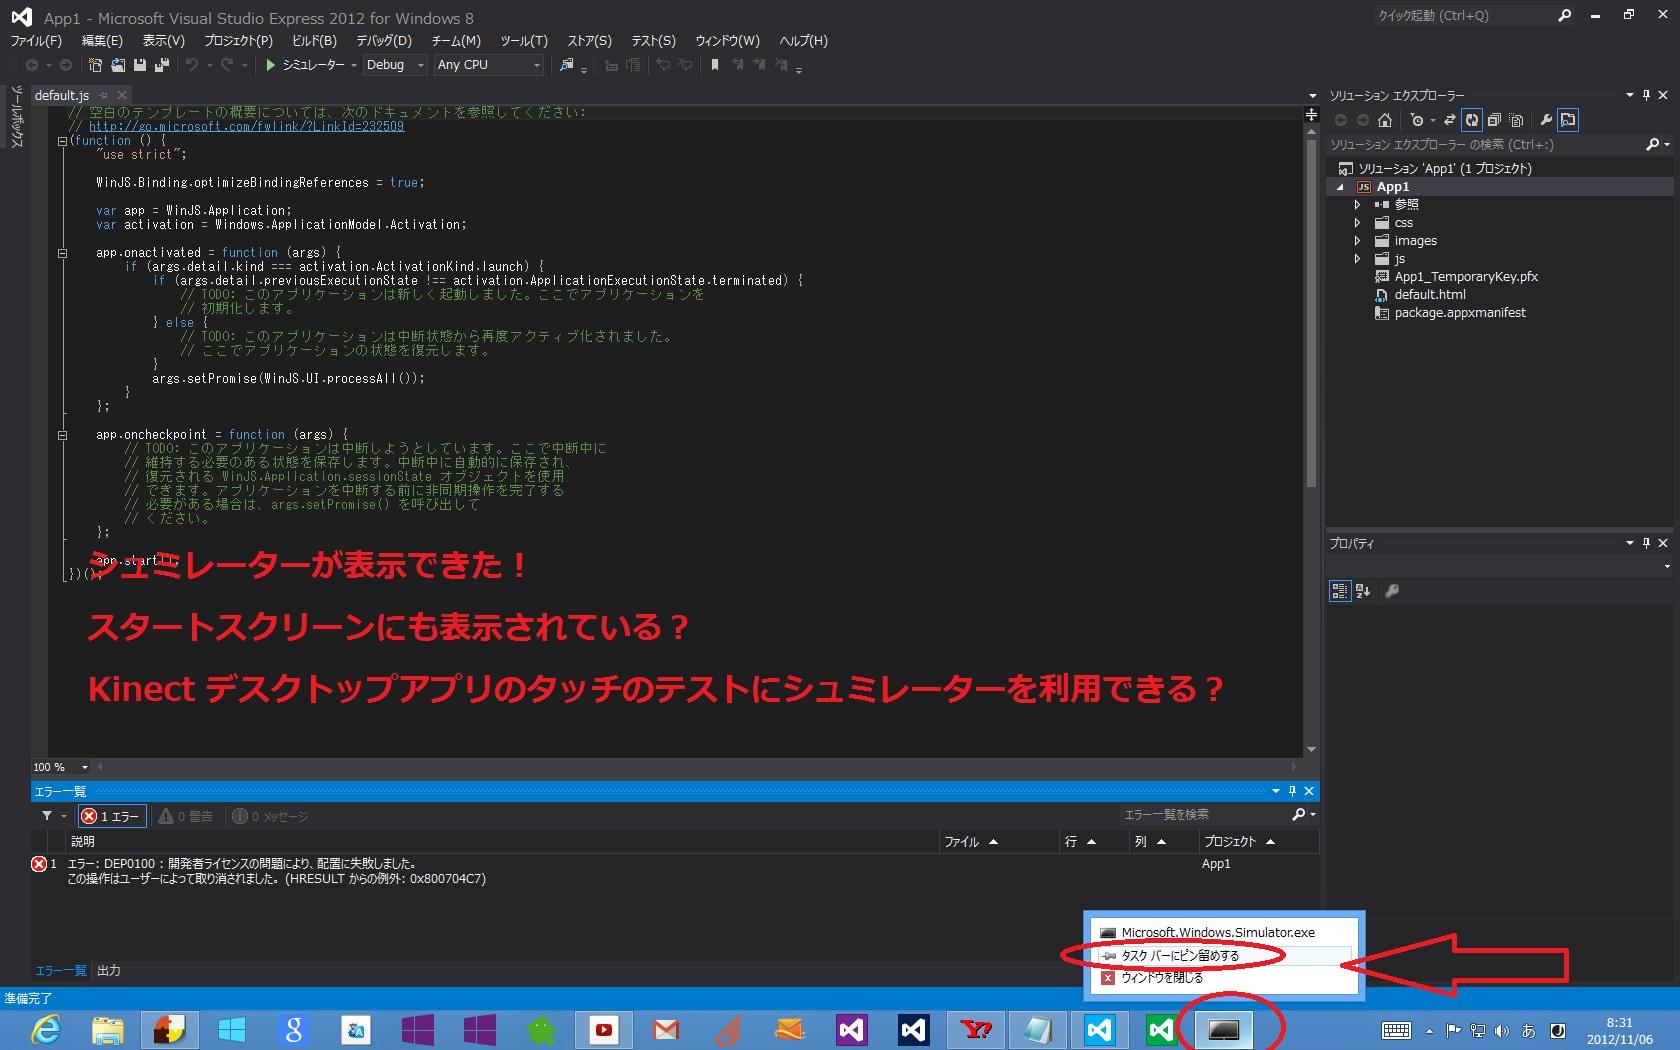Open Internet Explorer from the taskbar
This screenshot has width=1680, height=1050.
46,1029
